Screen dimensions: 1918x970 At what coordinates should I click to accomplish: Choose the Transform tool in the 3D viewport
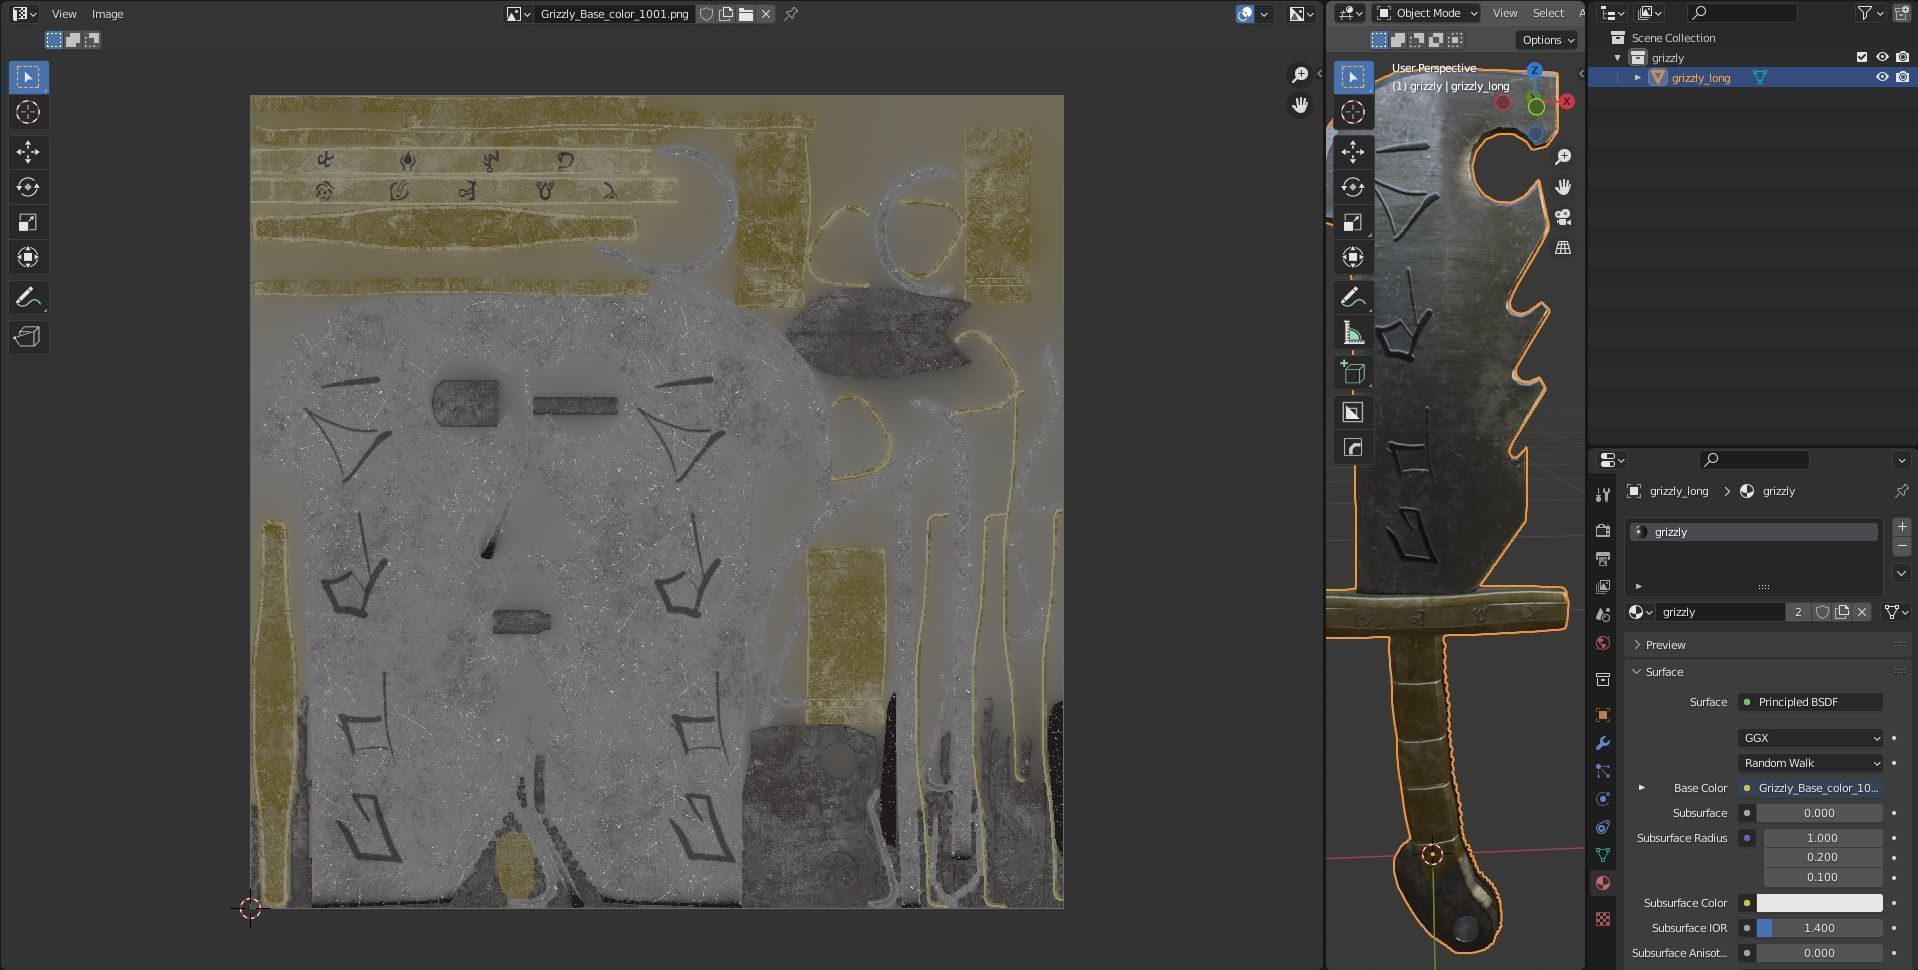pyautogui.click(x=1353, y=257)
